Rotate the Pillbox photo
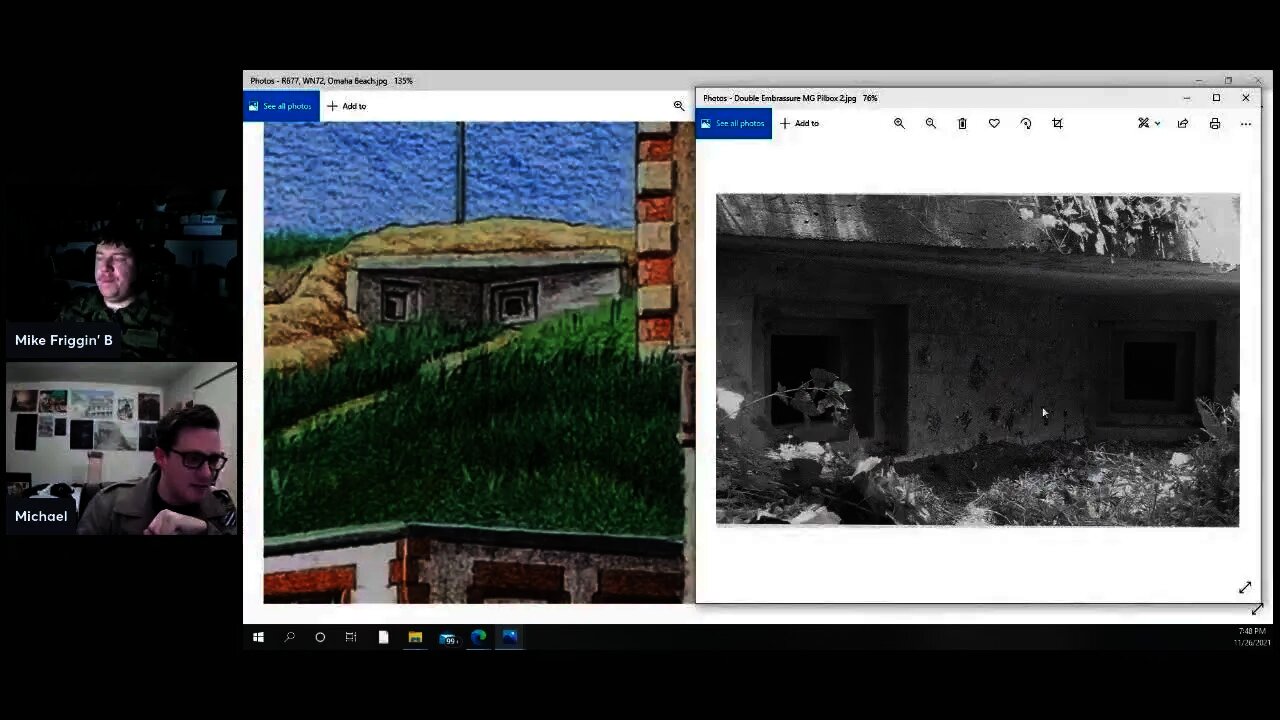 coord(1026,123)
